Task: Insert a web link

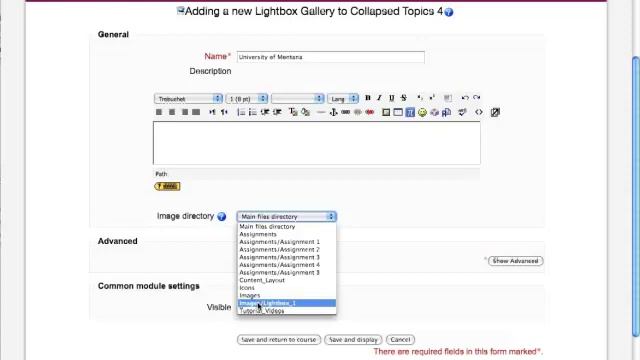Action: click(x=345, y=112)
